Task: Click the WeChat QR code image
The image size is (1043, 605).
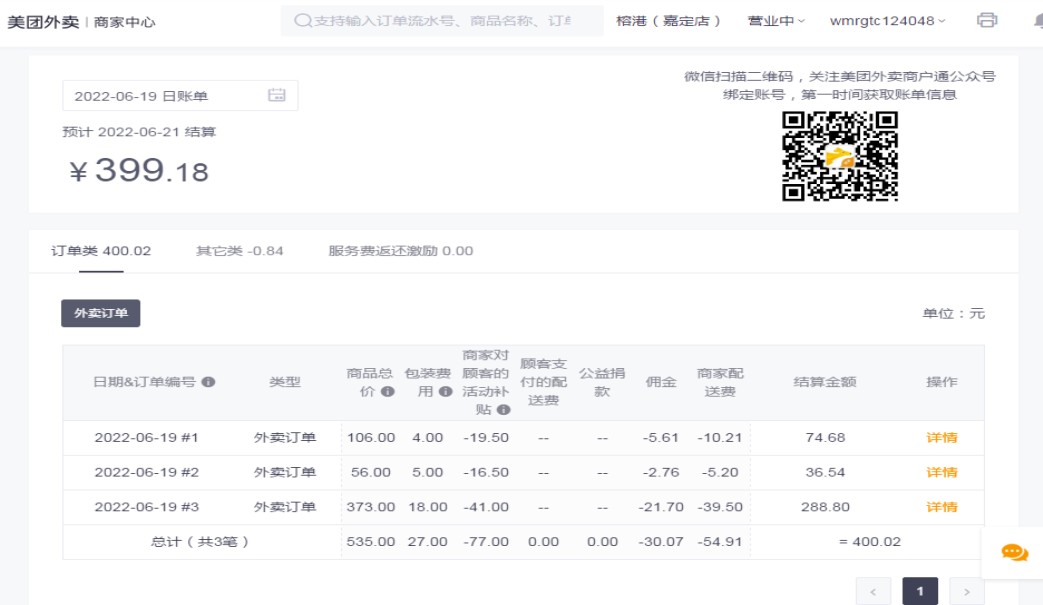Action: pyautogui.click(x=840, y=156)
